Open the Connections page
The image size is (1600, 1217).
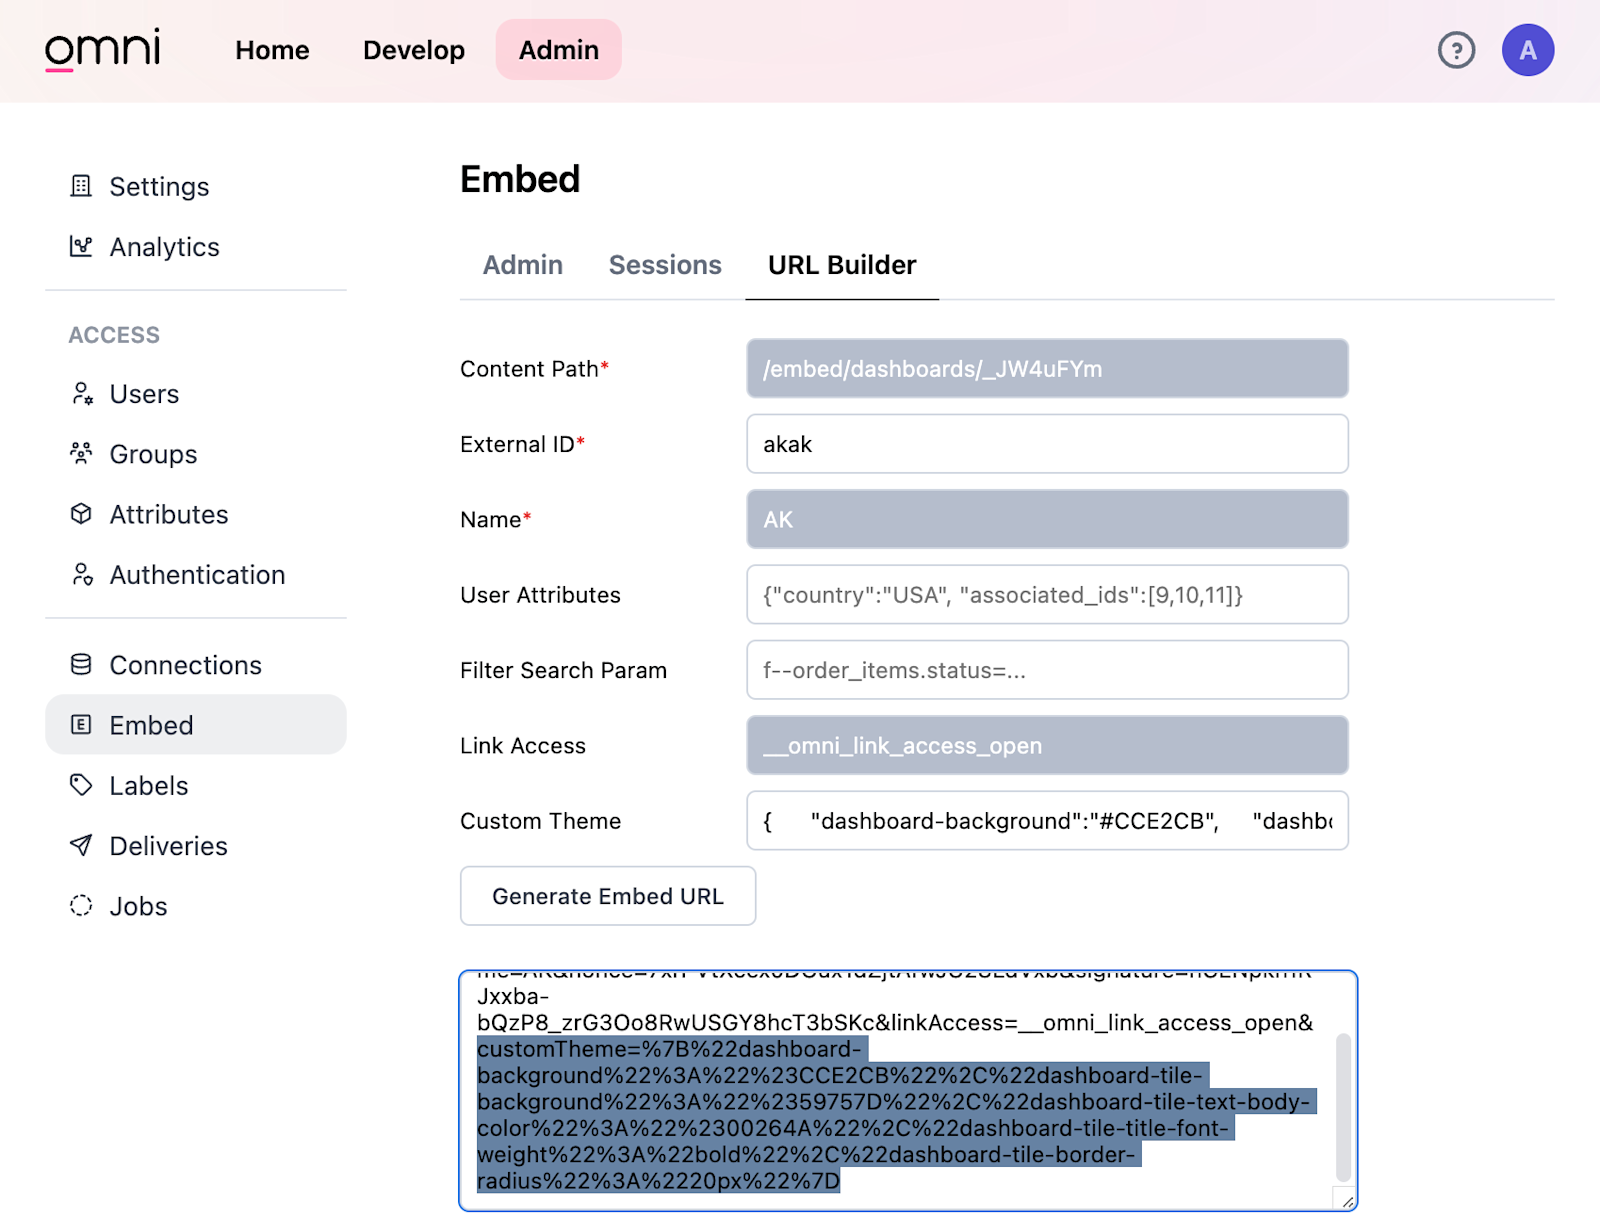click(x=185, y=664)
